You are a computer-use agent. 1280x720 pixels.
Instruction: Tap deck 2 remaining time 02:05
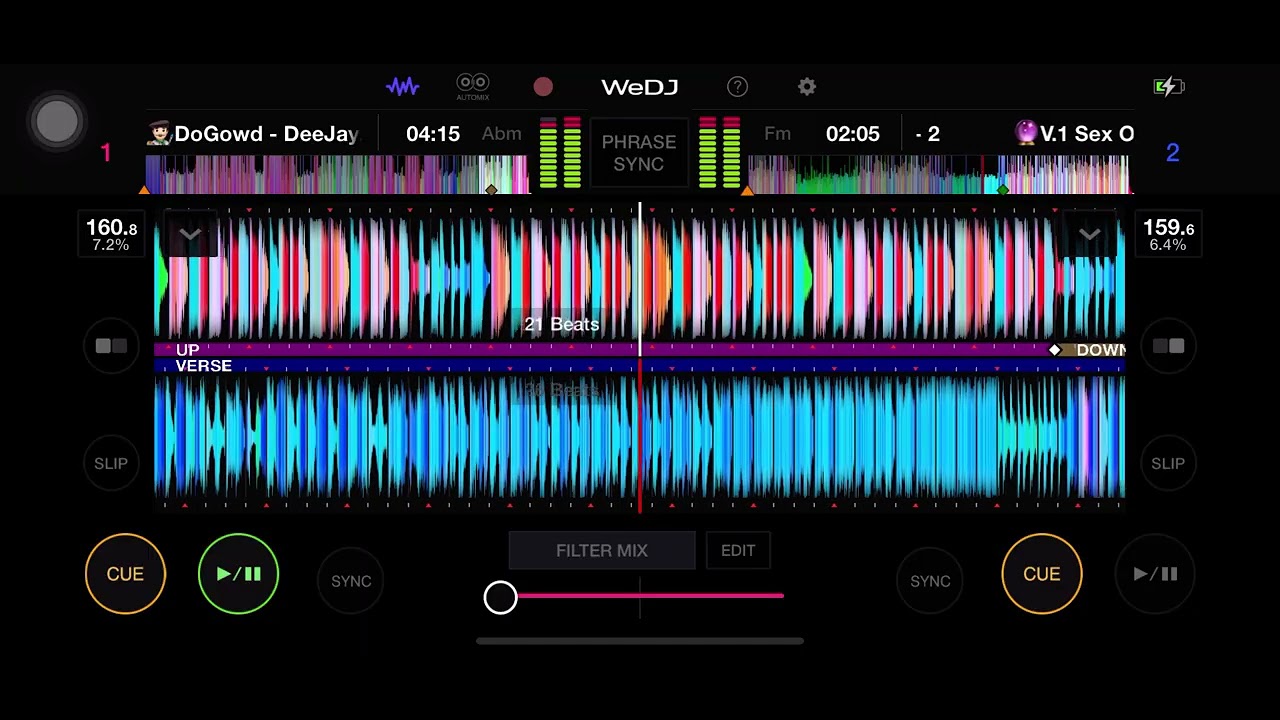853,134
